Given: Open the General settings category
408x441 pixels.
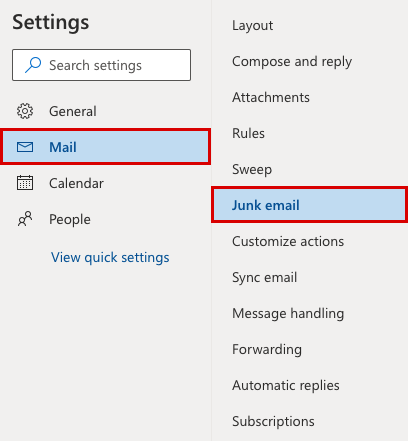Looking at the screenshot, I should [105, 111].
